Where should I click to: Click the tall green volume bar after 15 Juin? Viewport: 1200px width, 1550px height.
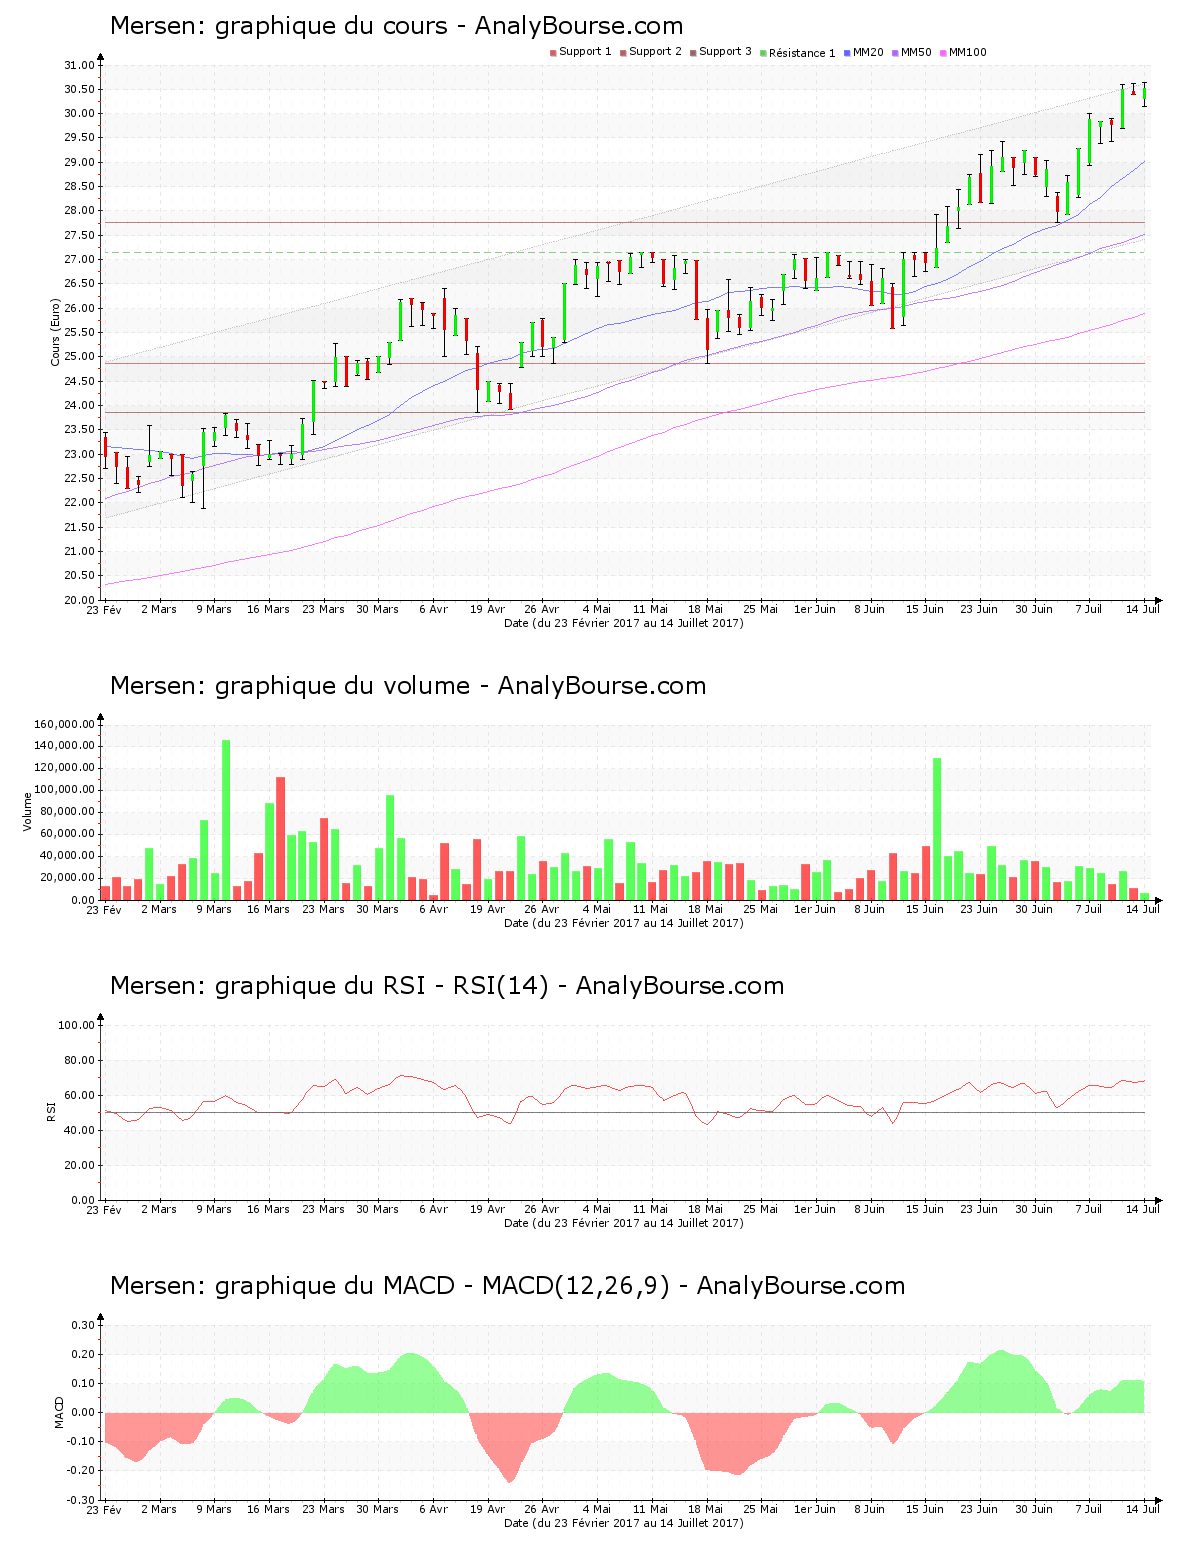click(x=937, y=829)
